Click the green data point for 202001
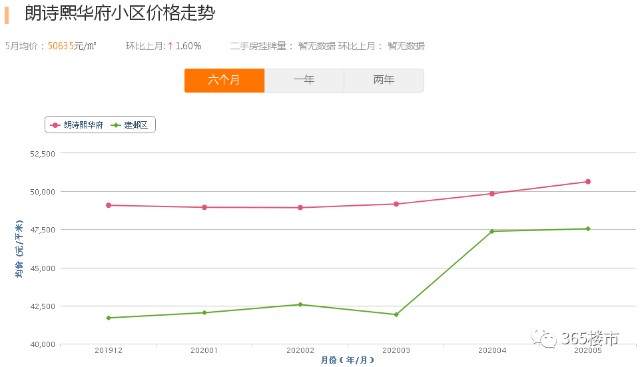The height and width of the screenshot is (367, 640). click(204, 313)
